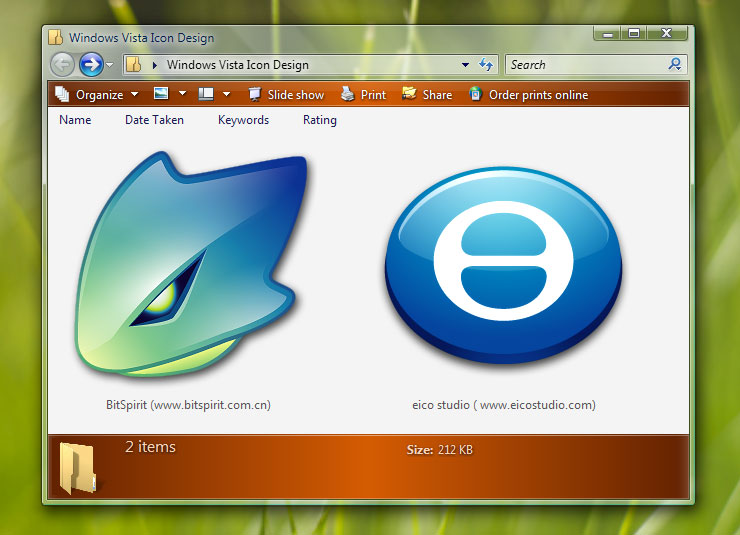740x535 pixels.
Task: Click the eico studio ( www.eicostudio.com) file name
Action: (504, 405)
